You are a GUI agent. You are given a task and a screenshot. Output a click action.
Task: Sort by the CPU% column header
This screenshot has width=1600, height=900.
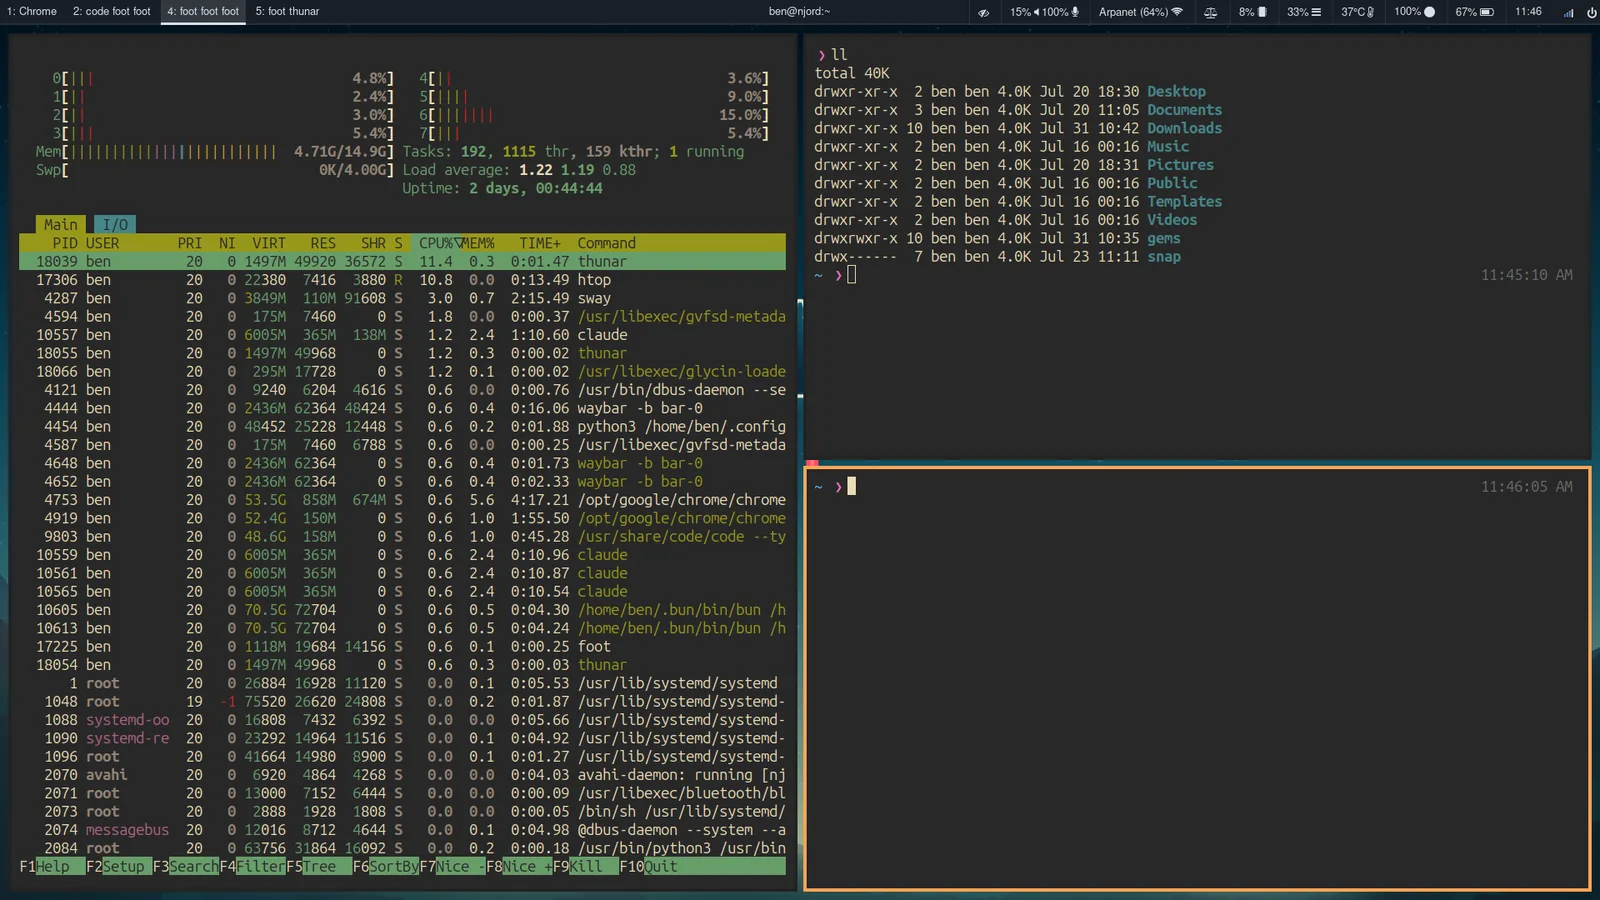click(437, 243)
